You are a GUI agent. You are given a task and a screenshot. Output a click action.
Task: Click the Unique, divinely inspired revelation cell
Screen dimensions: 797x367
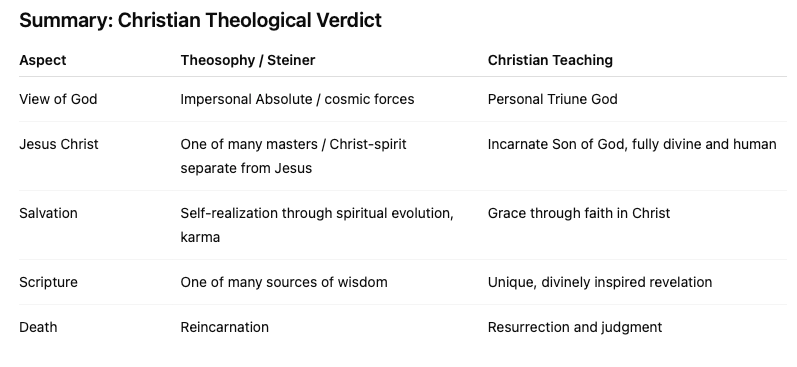coord(600,282)
